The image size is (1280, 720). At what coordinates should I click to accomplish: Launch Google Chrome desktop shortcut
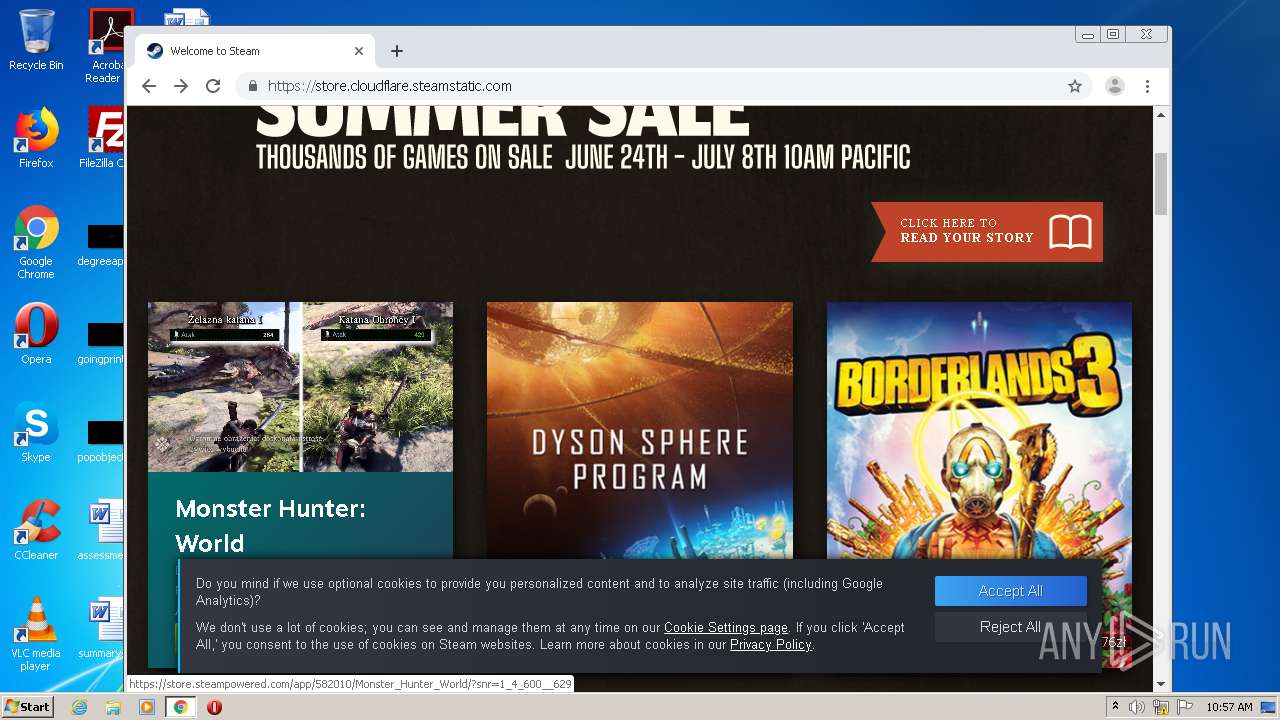coord(36,242)
